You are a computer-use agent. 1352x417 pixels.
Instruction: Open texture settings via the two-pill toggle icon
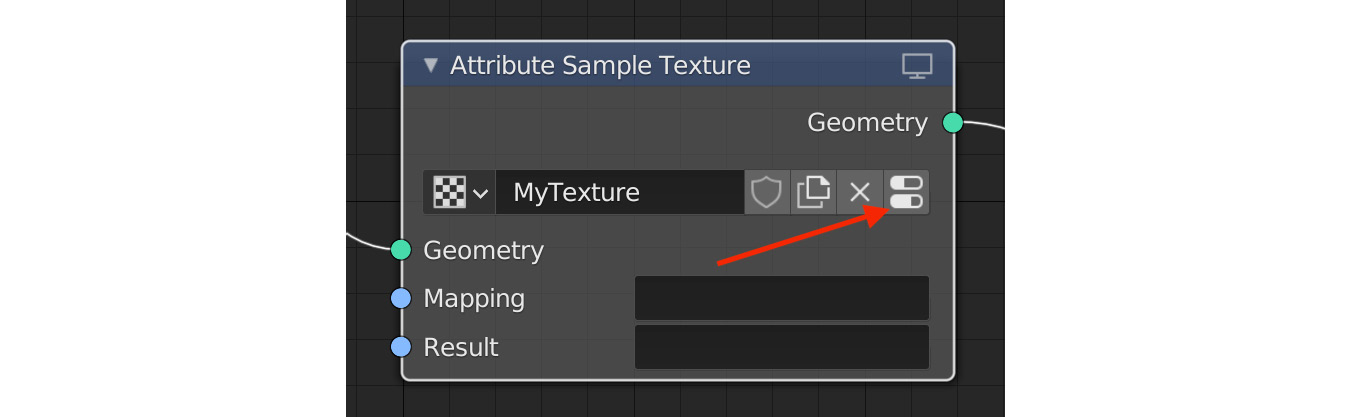[906, 192]
